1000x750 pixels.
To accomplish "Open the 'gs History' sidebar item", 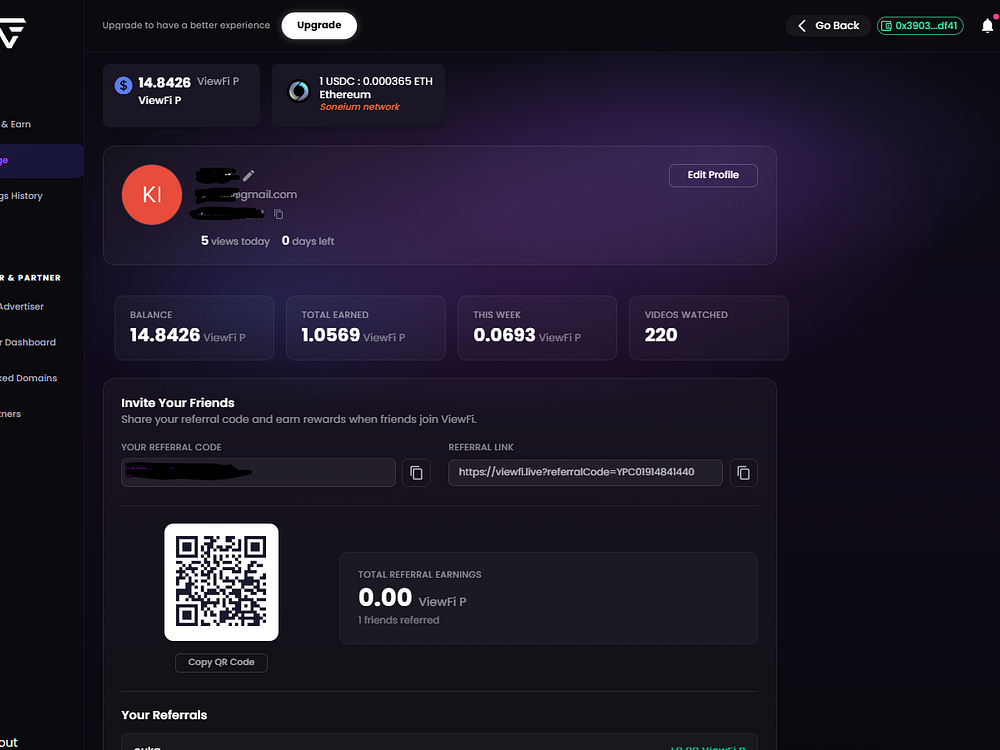I will click(21, 196).
